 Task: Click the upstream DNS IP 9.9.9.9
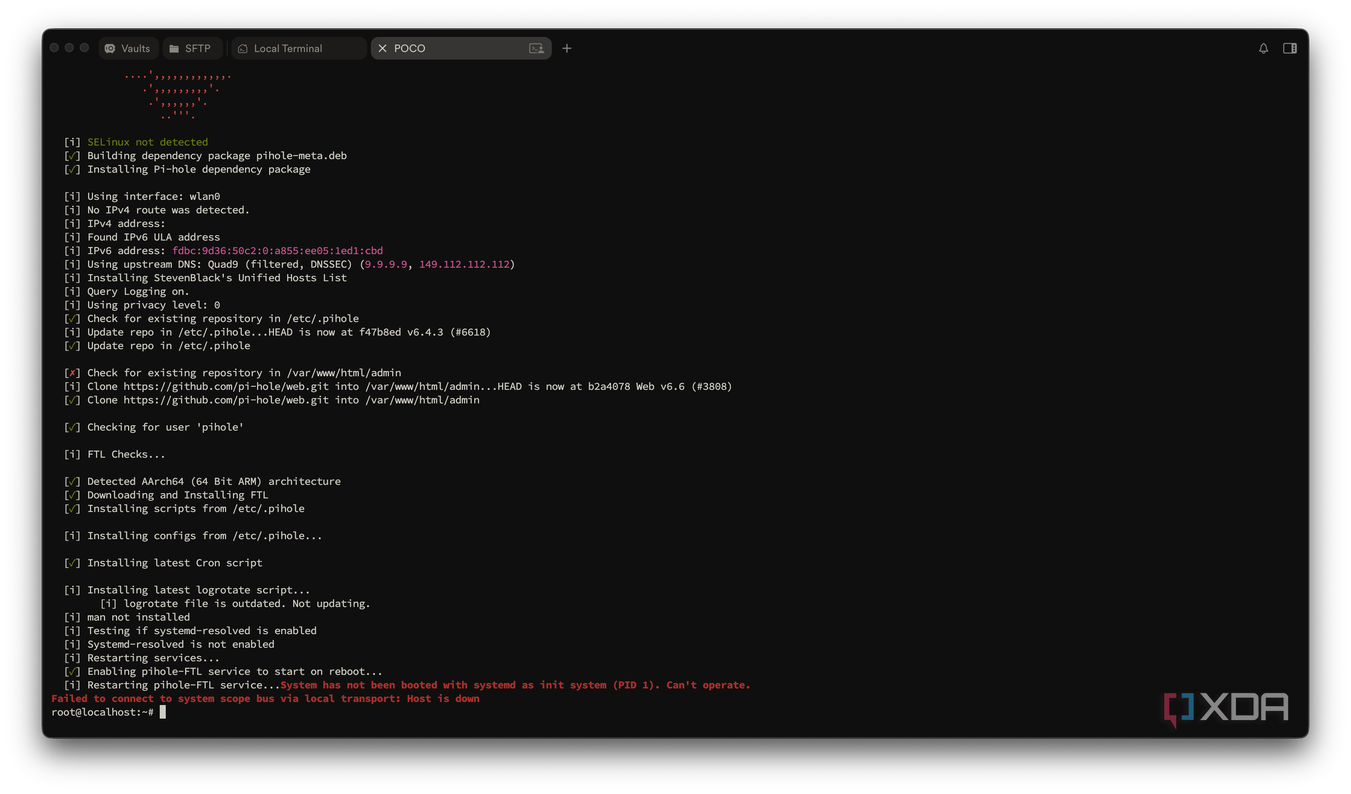(x=386, y=264)
